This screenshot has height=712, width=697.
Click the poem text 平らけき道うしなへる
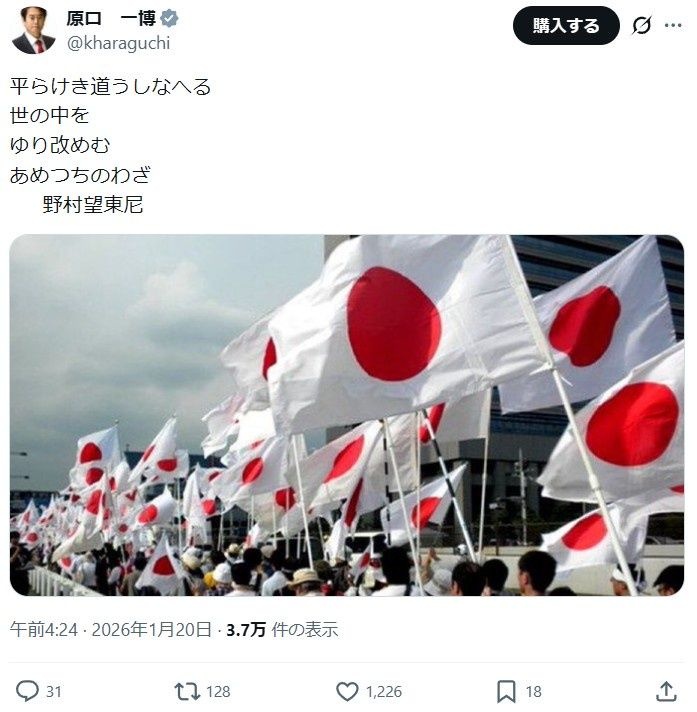pos(111,86)
